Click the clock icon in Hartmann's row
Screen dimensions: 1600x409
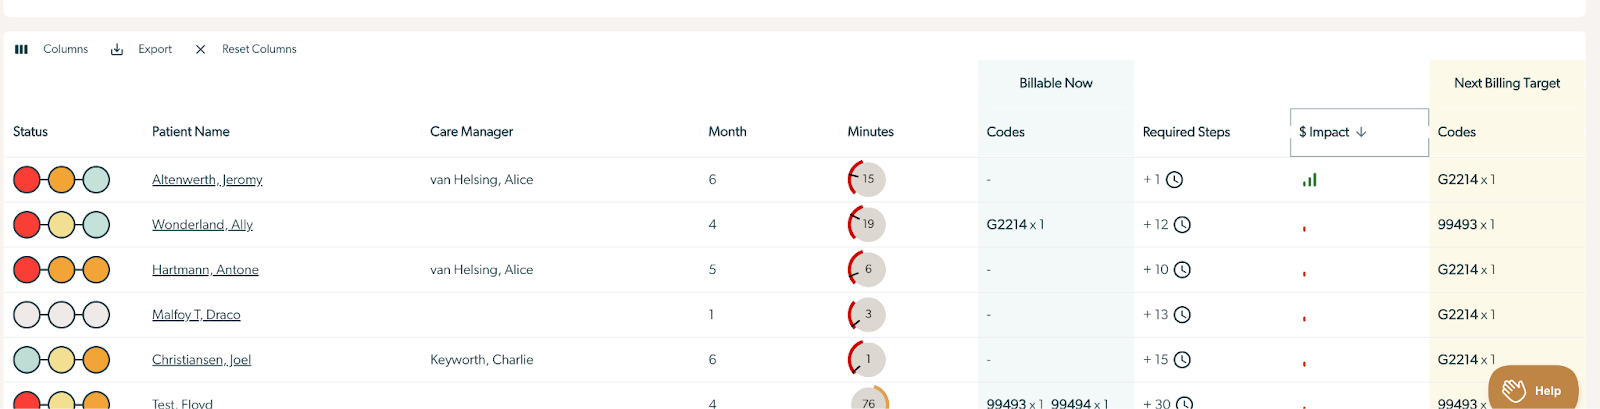click(1182, 270)
